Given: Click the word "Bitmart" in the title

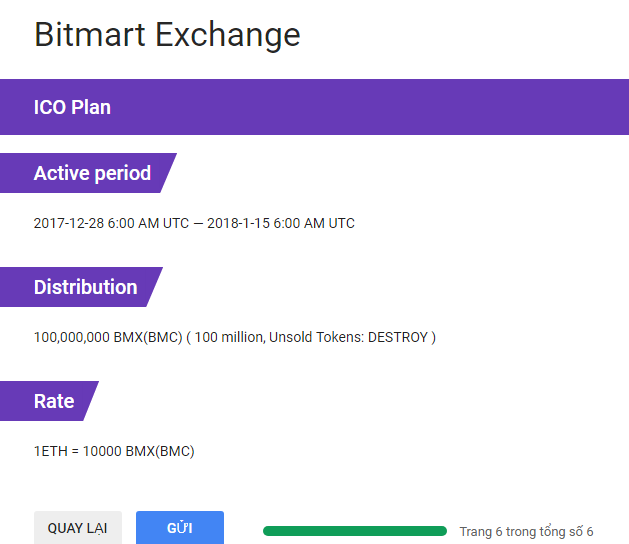Looking at the screenshot, I should 90,35.
